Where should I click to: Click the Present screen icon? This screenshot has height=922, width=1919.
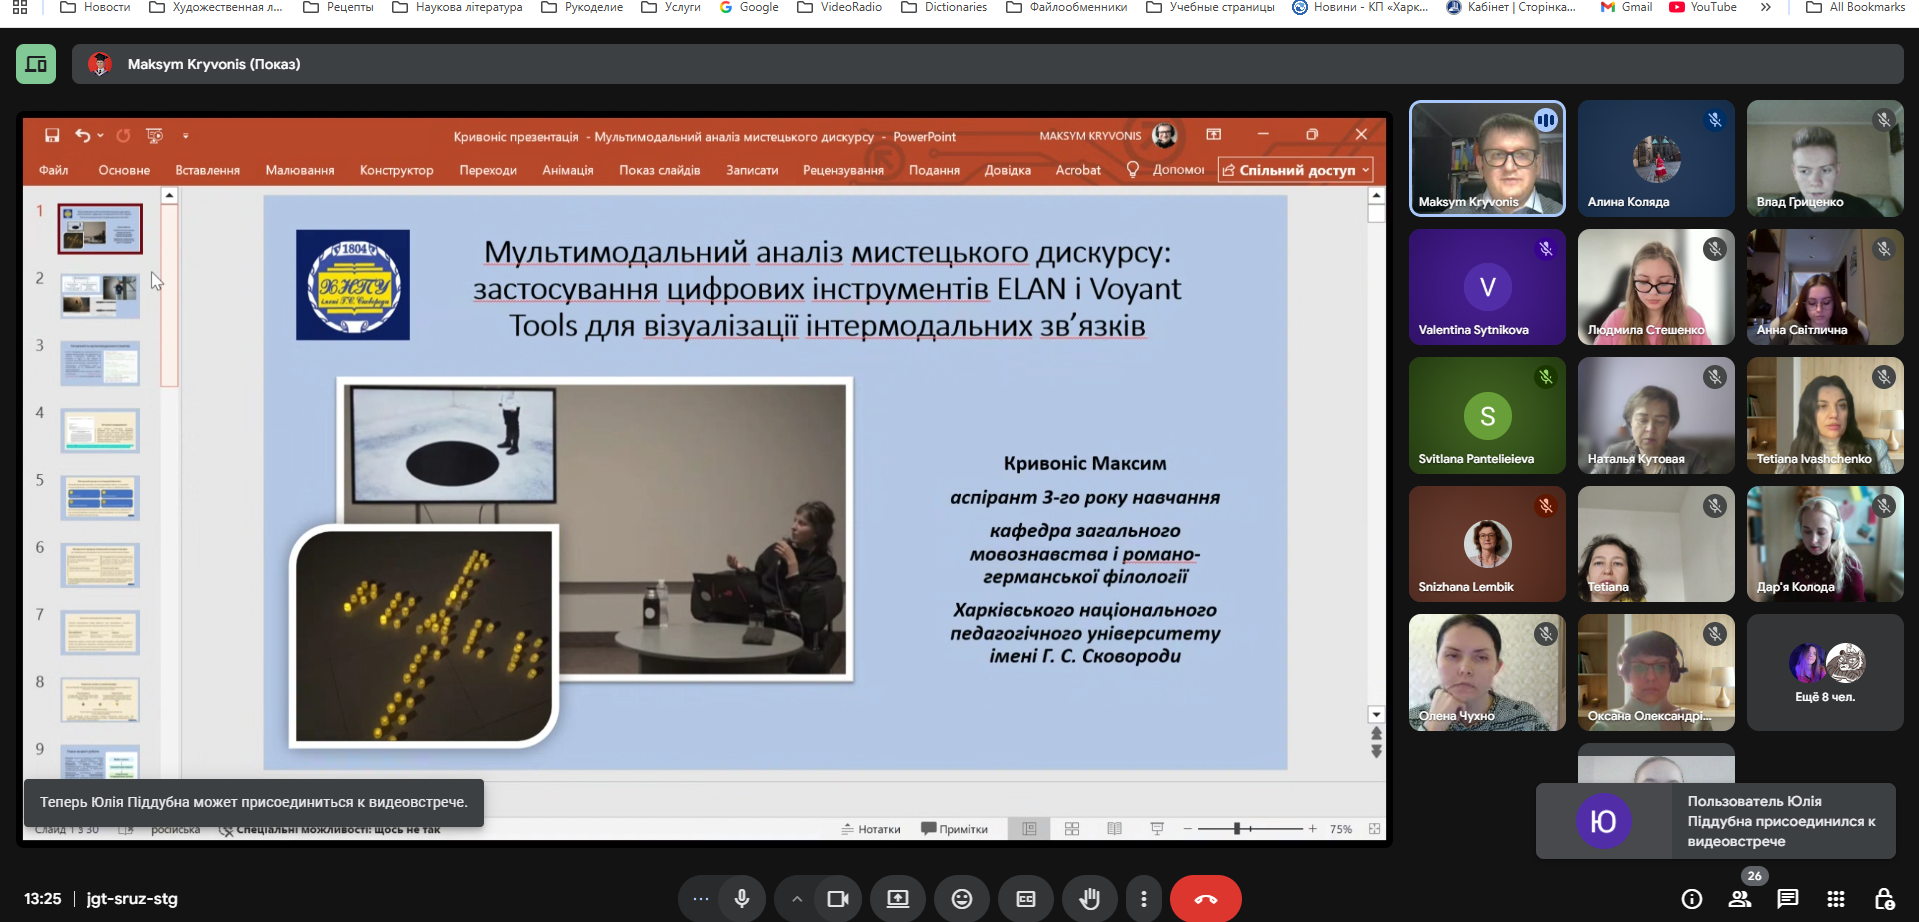[x=897, y=899]
